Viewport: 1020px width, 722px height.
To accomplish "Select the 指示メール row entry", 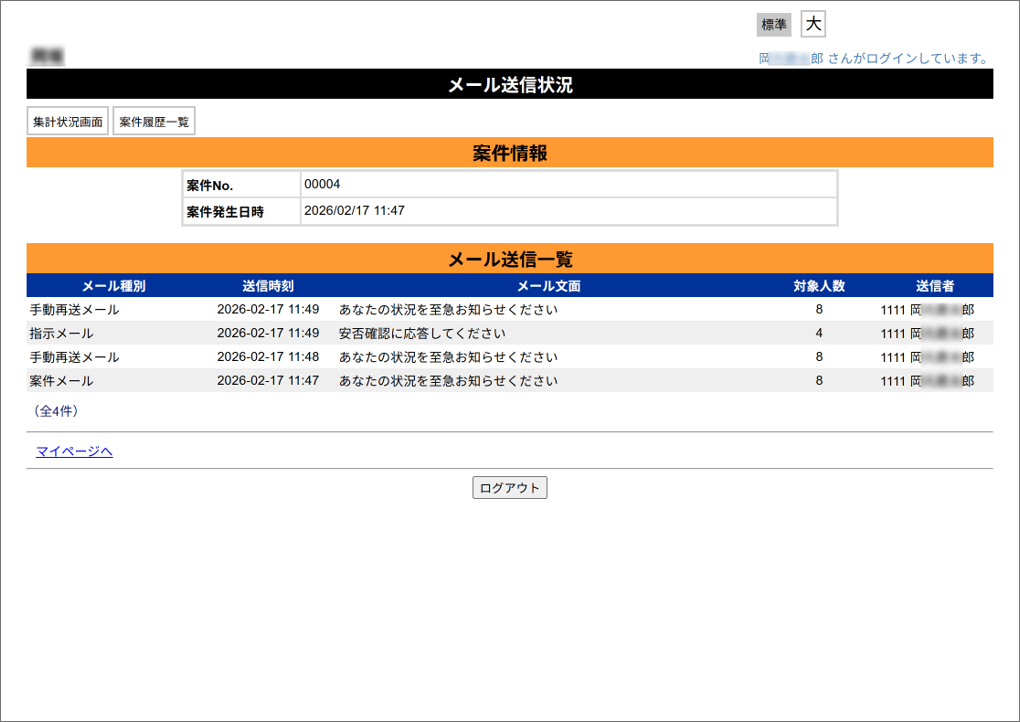I will [62, 333].
